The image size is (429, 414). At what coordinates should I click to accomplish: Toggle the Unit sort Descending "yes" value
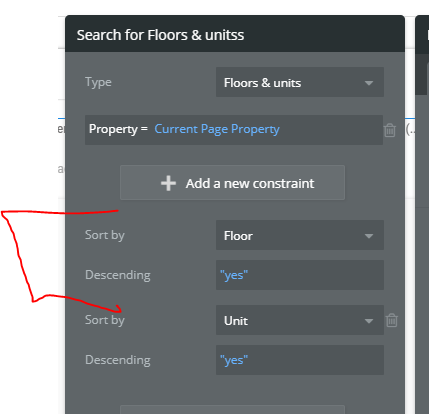coord(300,360)
